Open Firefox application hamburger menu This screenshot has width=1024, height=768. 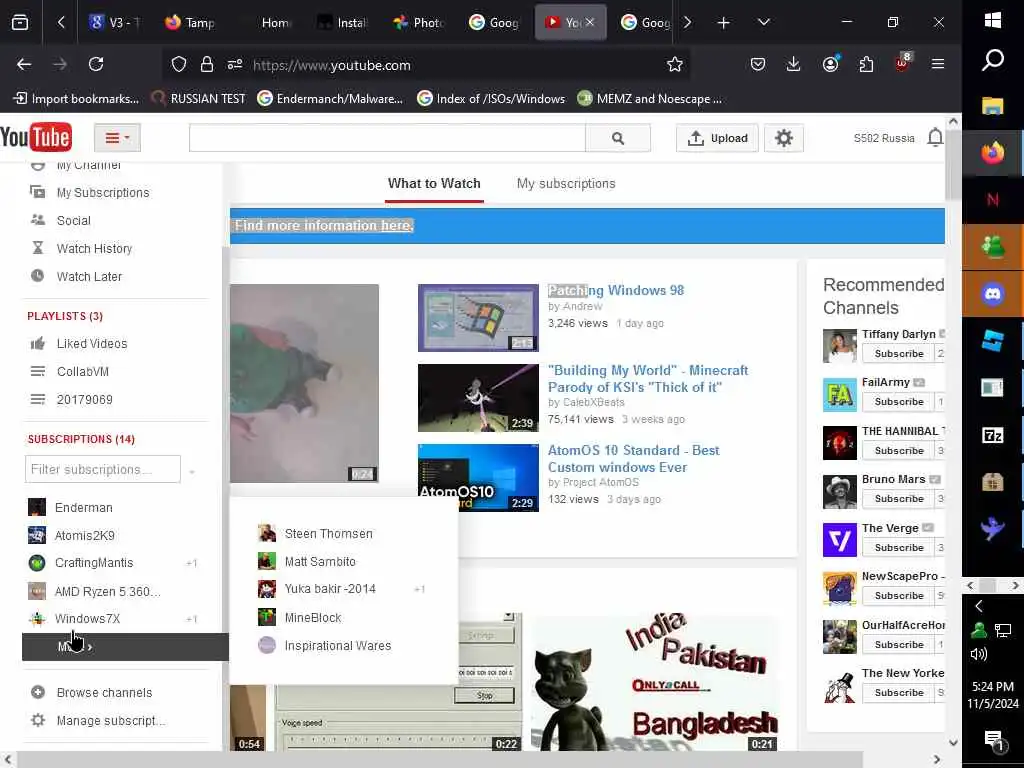coord(938,64)
